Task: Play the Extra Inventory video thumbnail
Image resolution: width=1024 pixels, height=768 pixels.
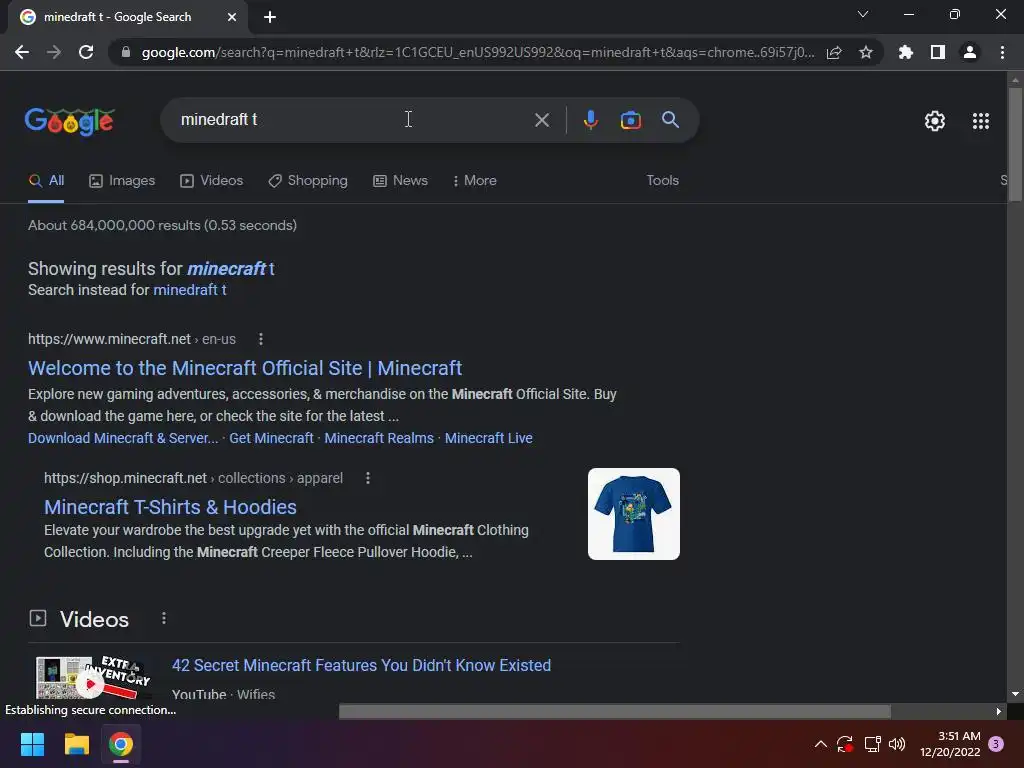Action: pyautogui.click(x=93, y=677)
